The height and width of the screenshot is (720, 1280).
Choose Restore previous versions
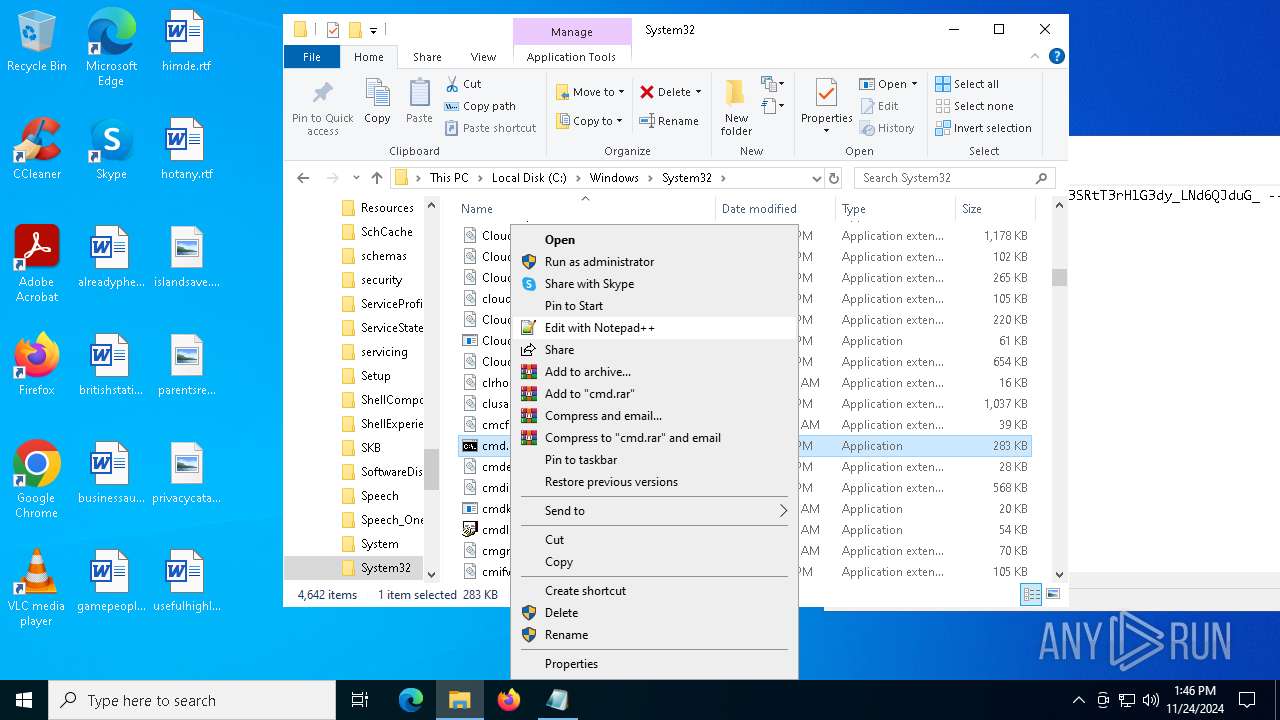654,482
